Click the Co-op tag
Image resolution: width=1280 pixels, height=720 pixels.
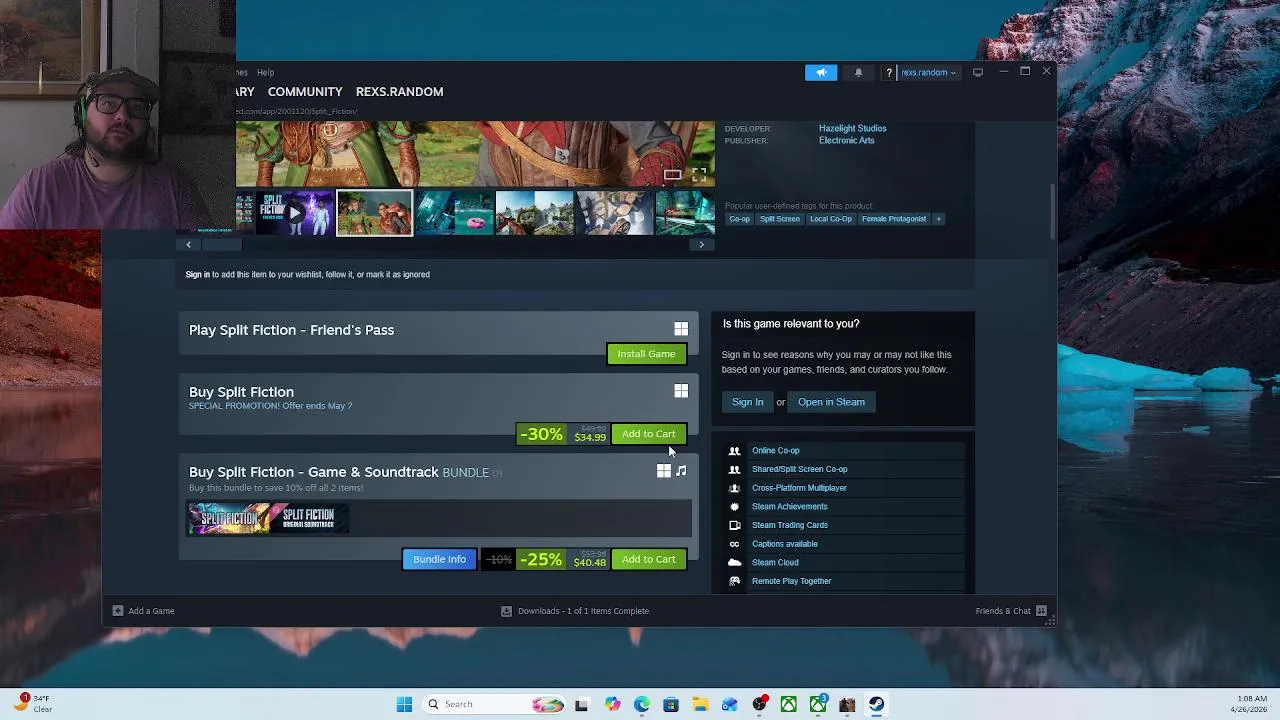[x=739, y=219]
